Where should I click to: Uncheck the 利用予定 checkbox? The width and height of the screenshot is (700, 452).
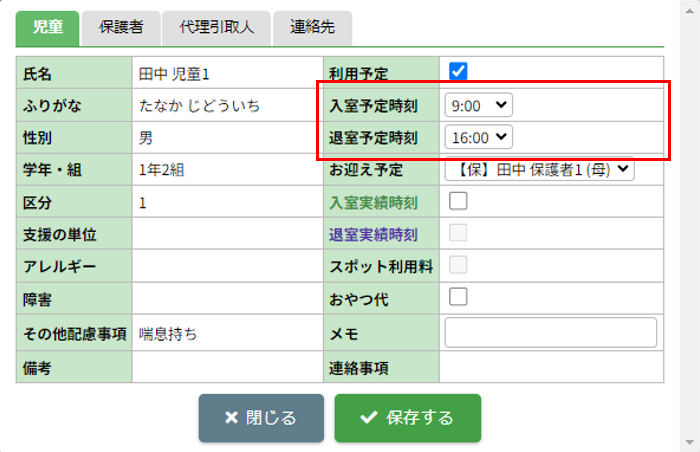(x=458, y=71)
